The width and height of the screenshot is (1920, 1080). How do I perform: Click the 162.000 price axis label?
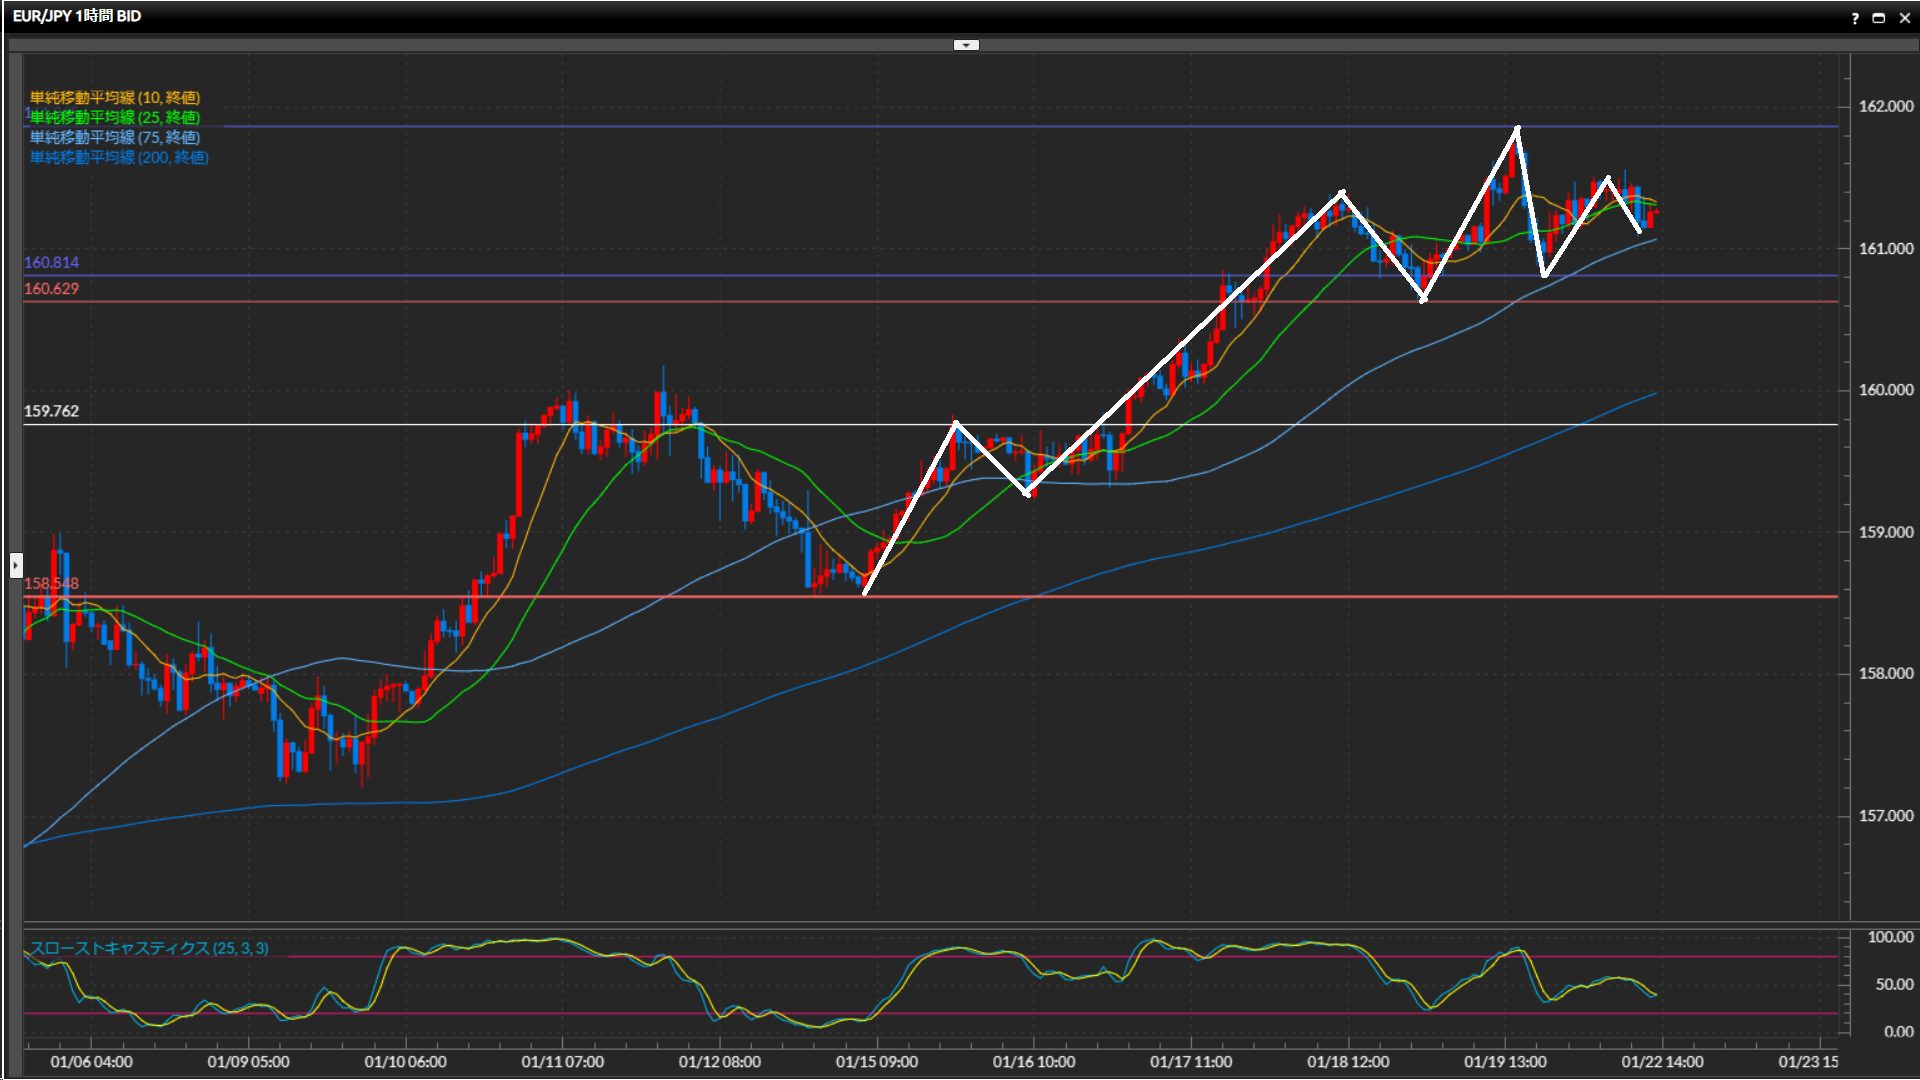(x=1885, y=106)
